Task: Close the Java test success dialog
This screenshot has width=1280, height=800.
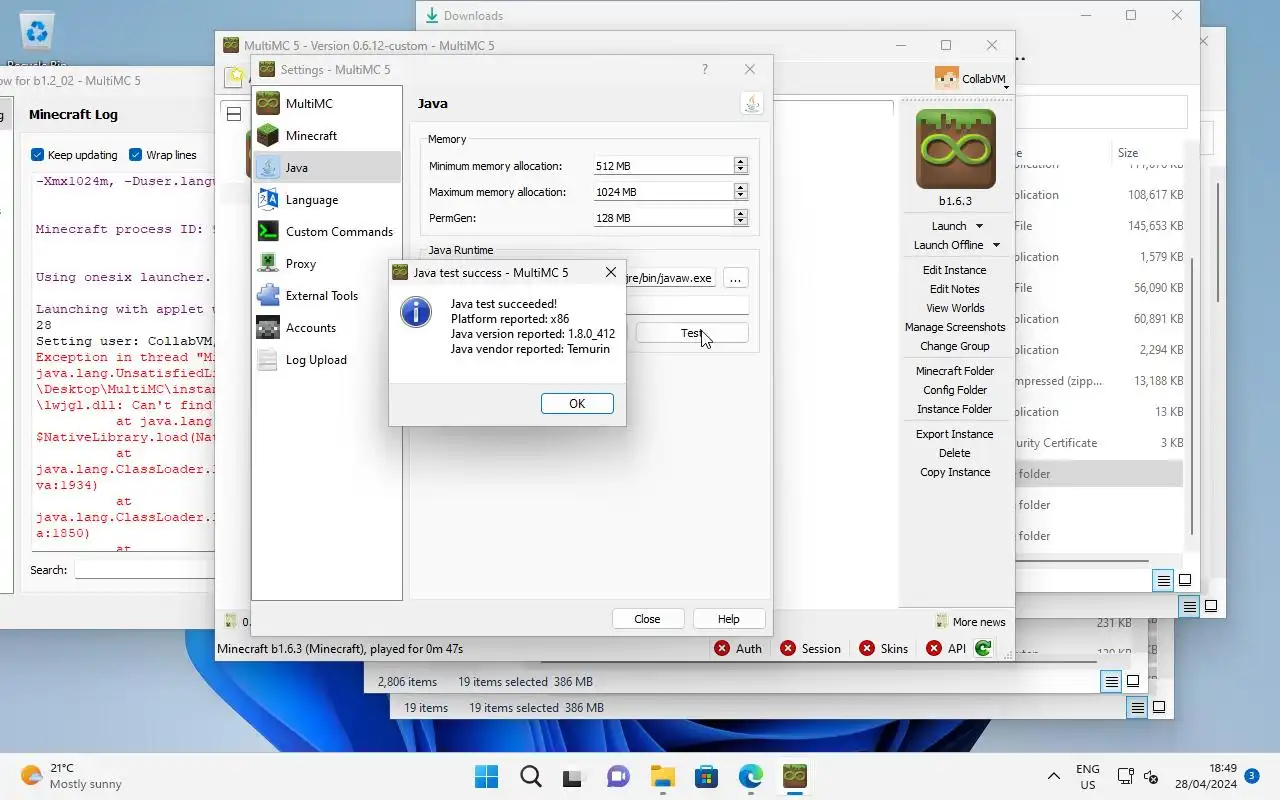Action: [x=611, y=272]
